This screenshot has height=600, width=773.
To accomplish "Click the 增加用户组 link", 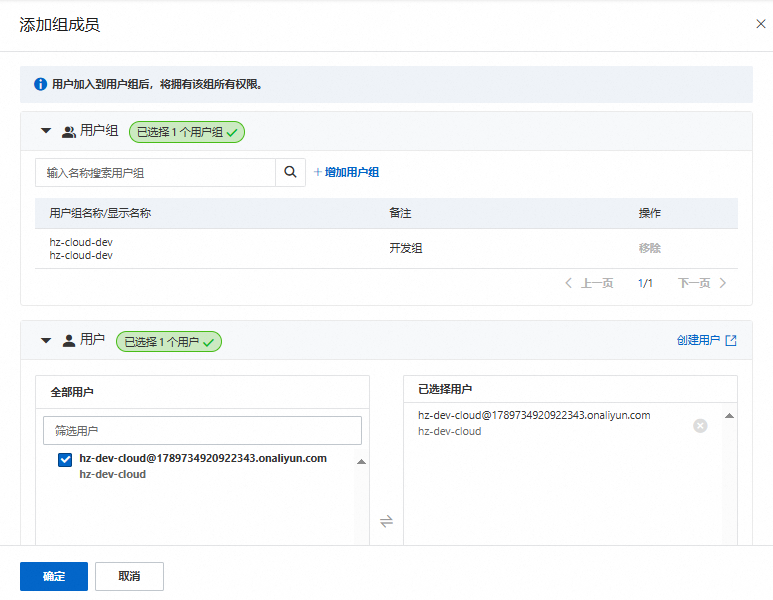I will coord(347,172).
